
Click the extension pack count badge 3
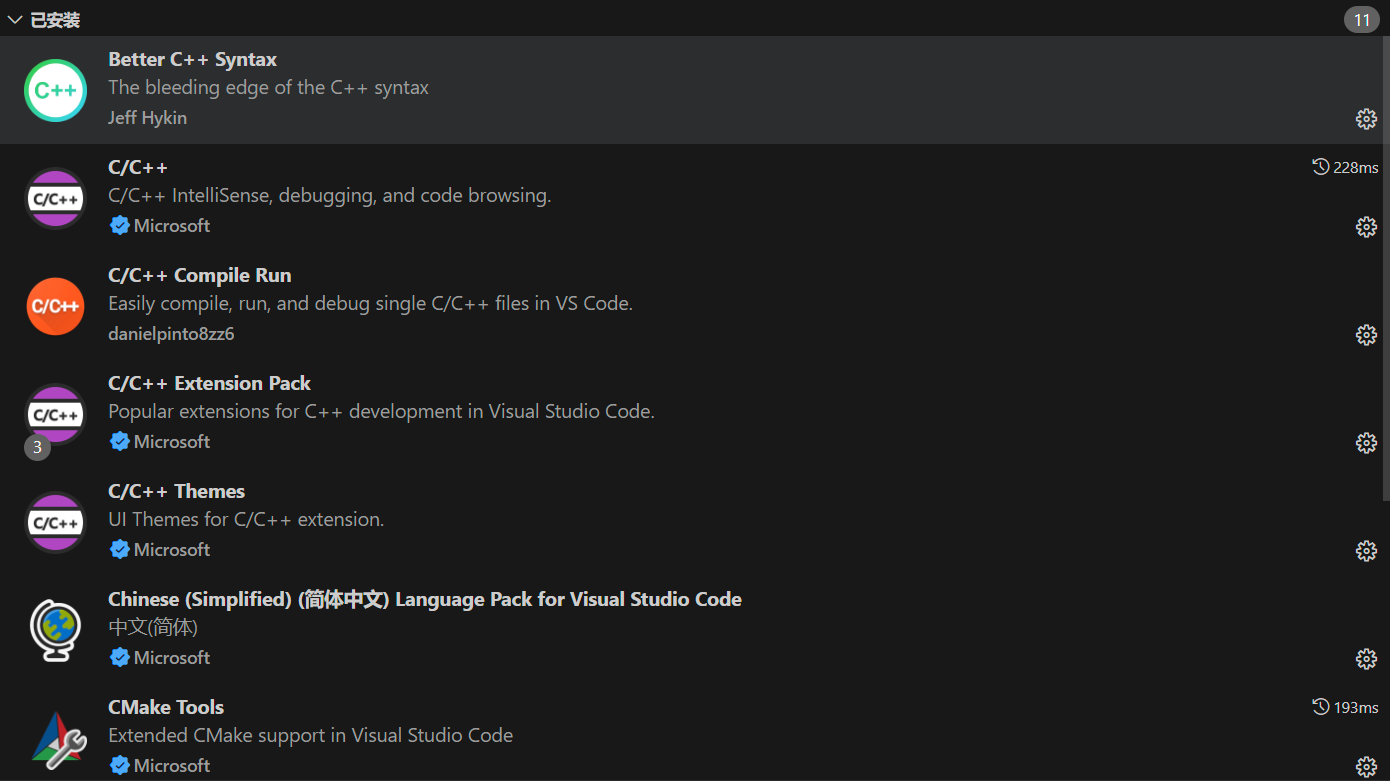coord(37,448)
